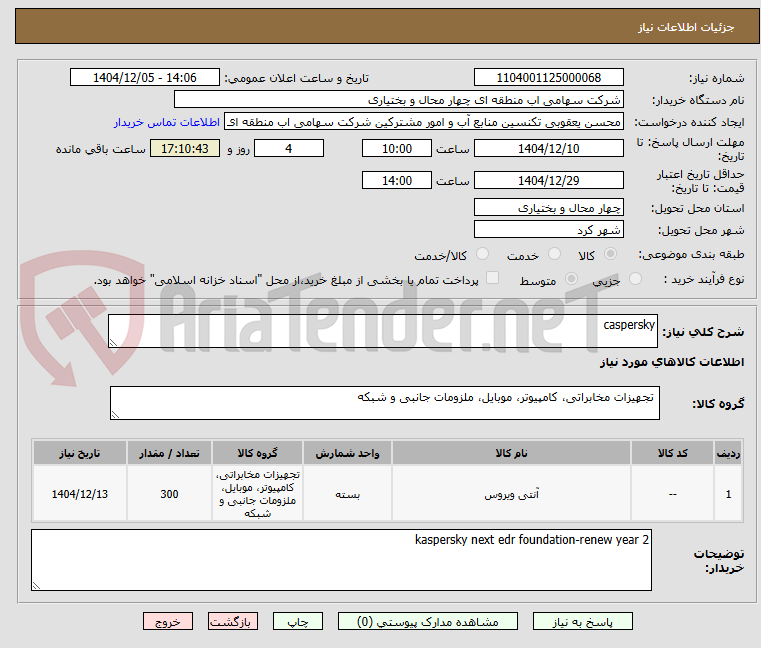Click the resize handle of buyer notes textarea
761x648 pixels.
tap(36, 586)
